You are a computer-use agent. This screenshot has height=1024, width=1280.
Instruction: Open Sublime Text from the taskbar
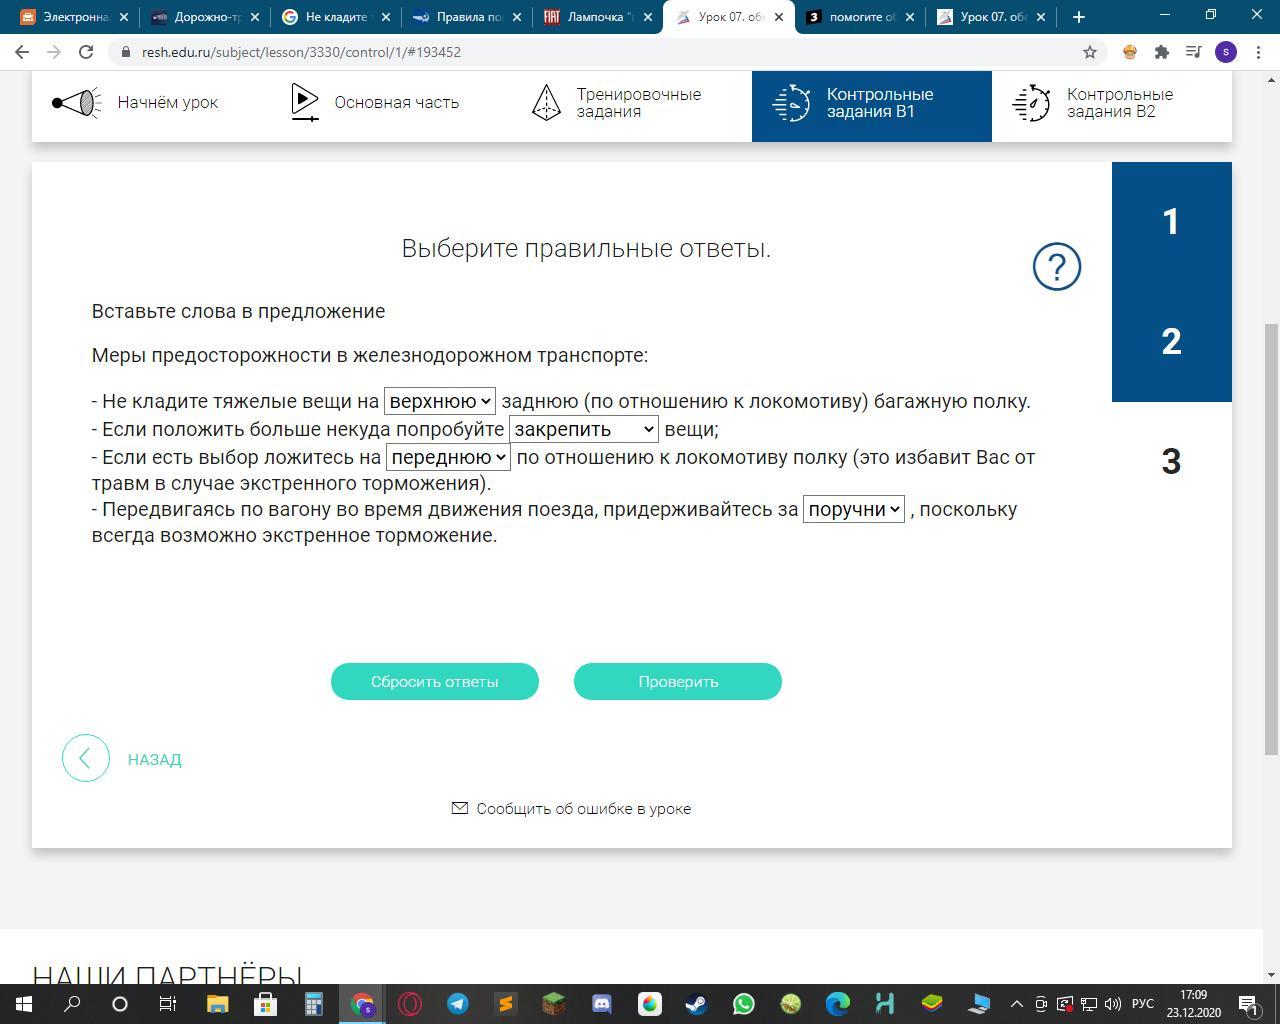[506, 1004]
